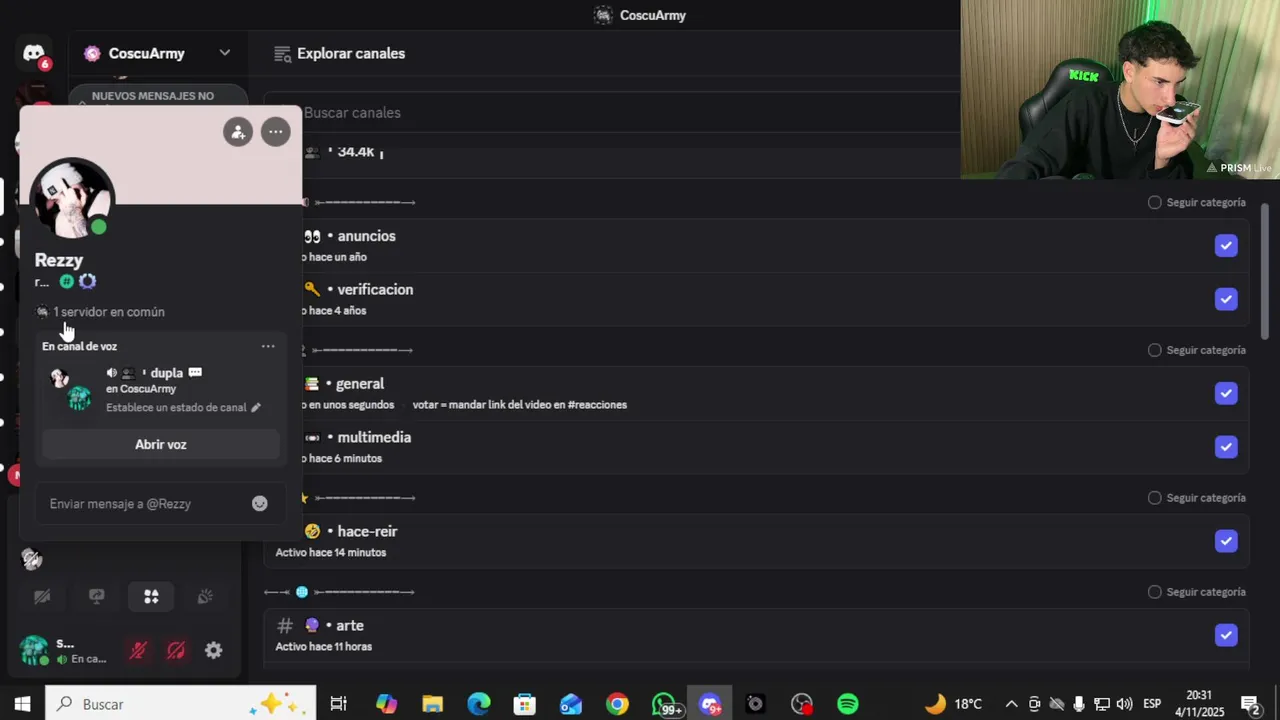The height and width of the screenshot is (720, 1280).
Task: Open Outlook from taskbar
Action: 571,704
